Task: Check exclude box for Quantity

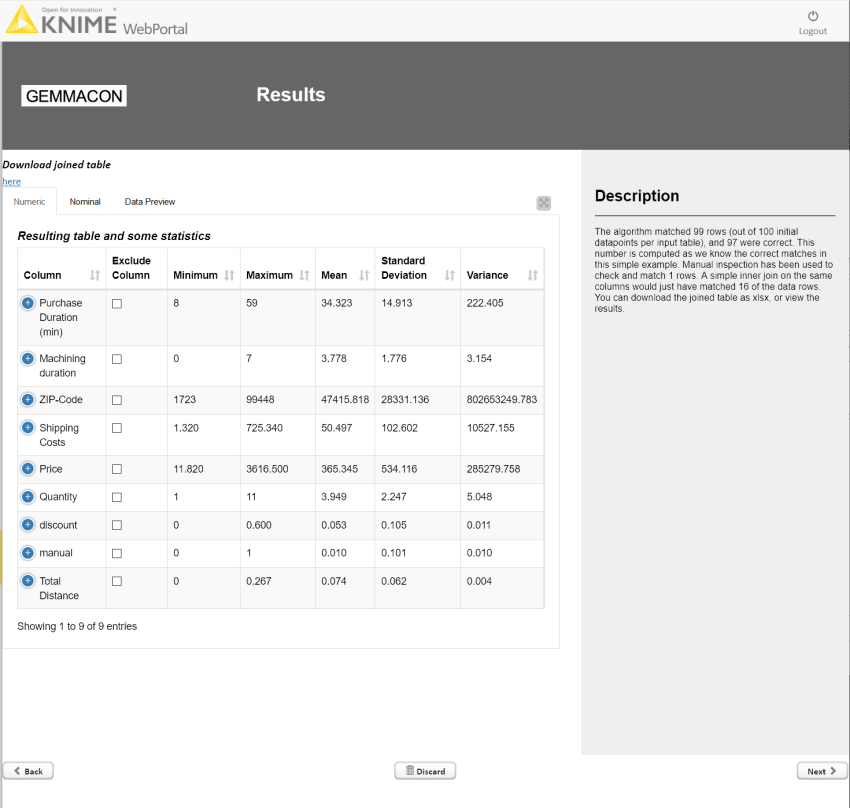Action: click(x=117, y=497)
